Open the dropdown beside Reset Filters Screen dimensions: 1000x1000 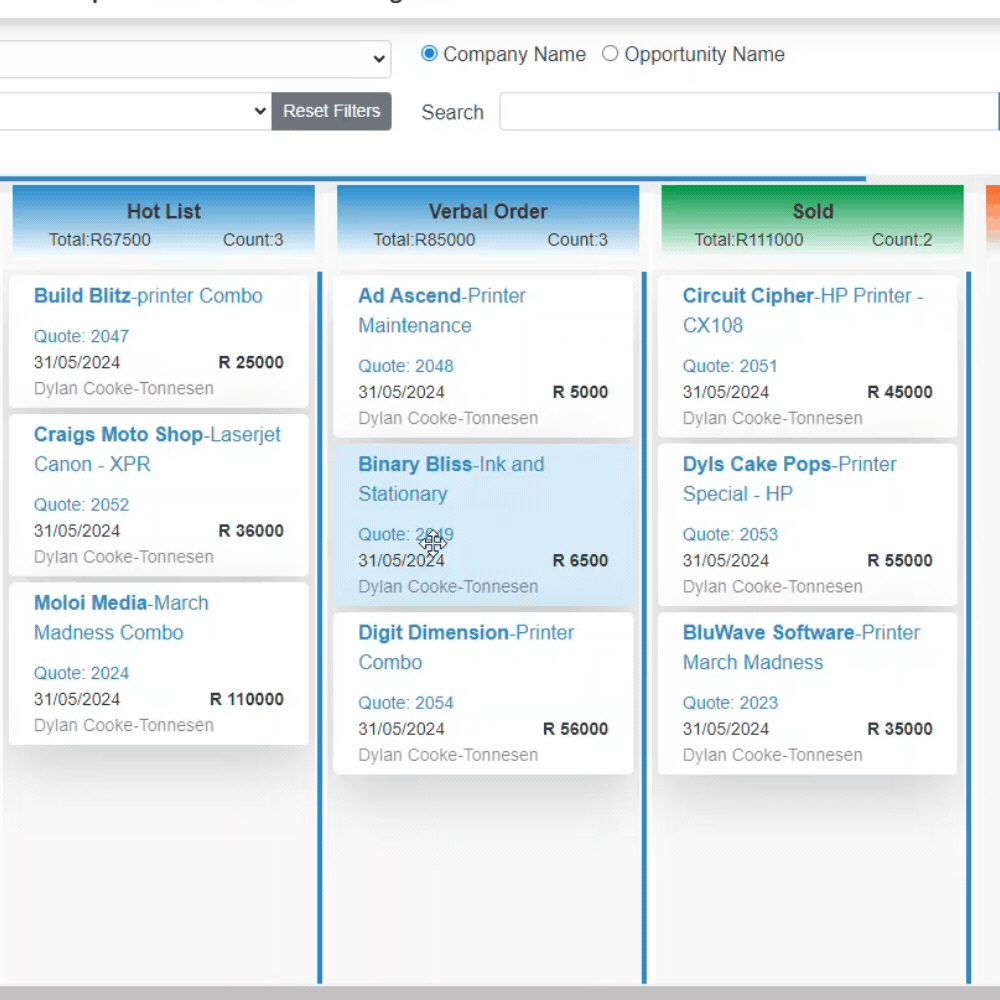click(135, 111)
